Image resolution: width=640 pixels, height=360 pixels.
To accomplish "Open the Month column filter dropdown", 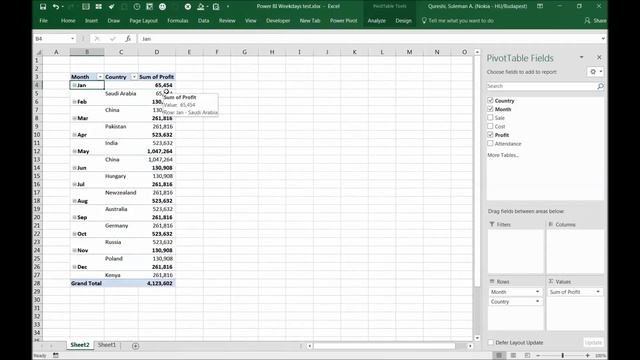I will point(100,77).
